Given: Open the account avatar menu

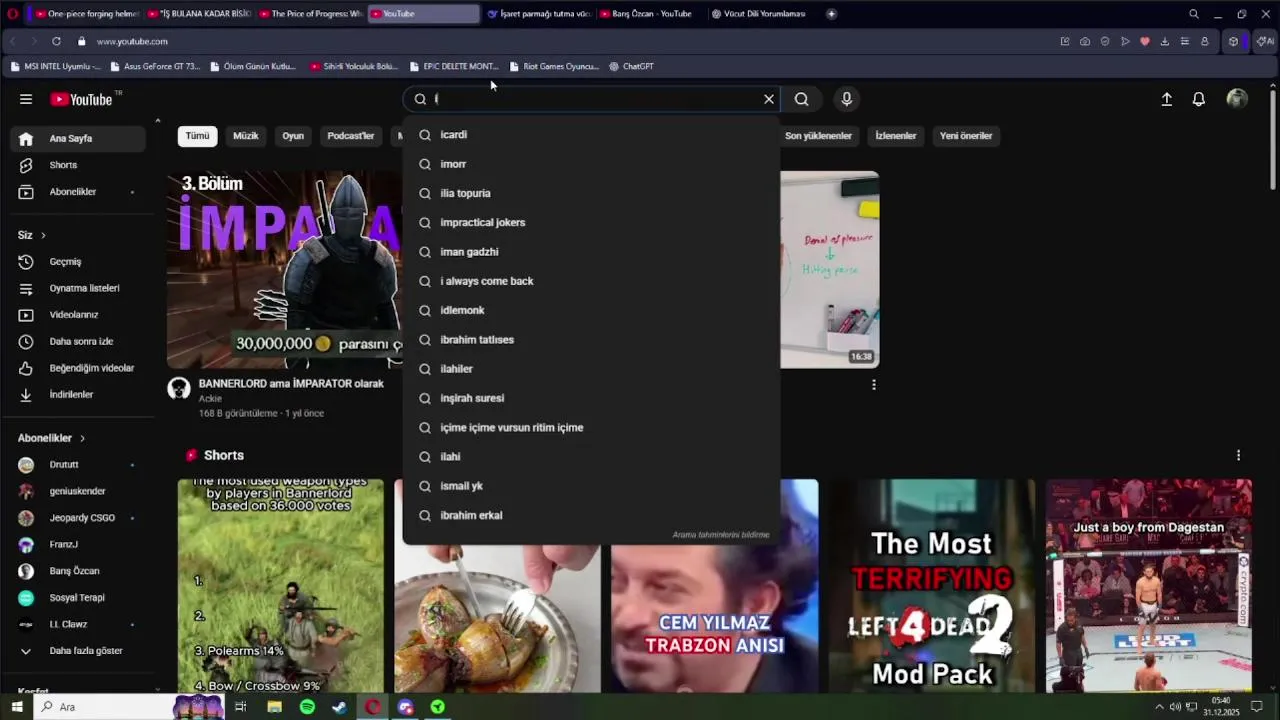Looking at the screenshot, I should 1237,99.
